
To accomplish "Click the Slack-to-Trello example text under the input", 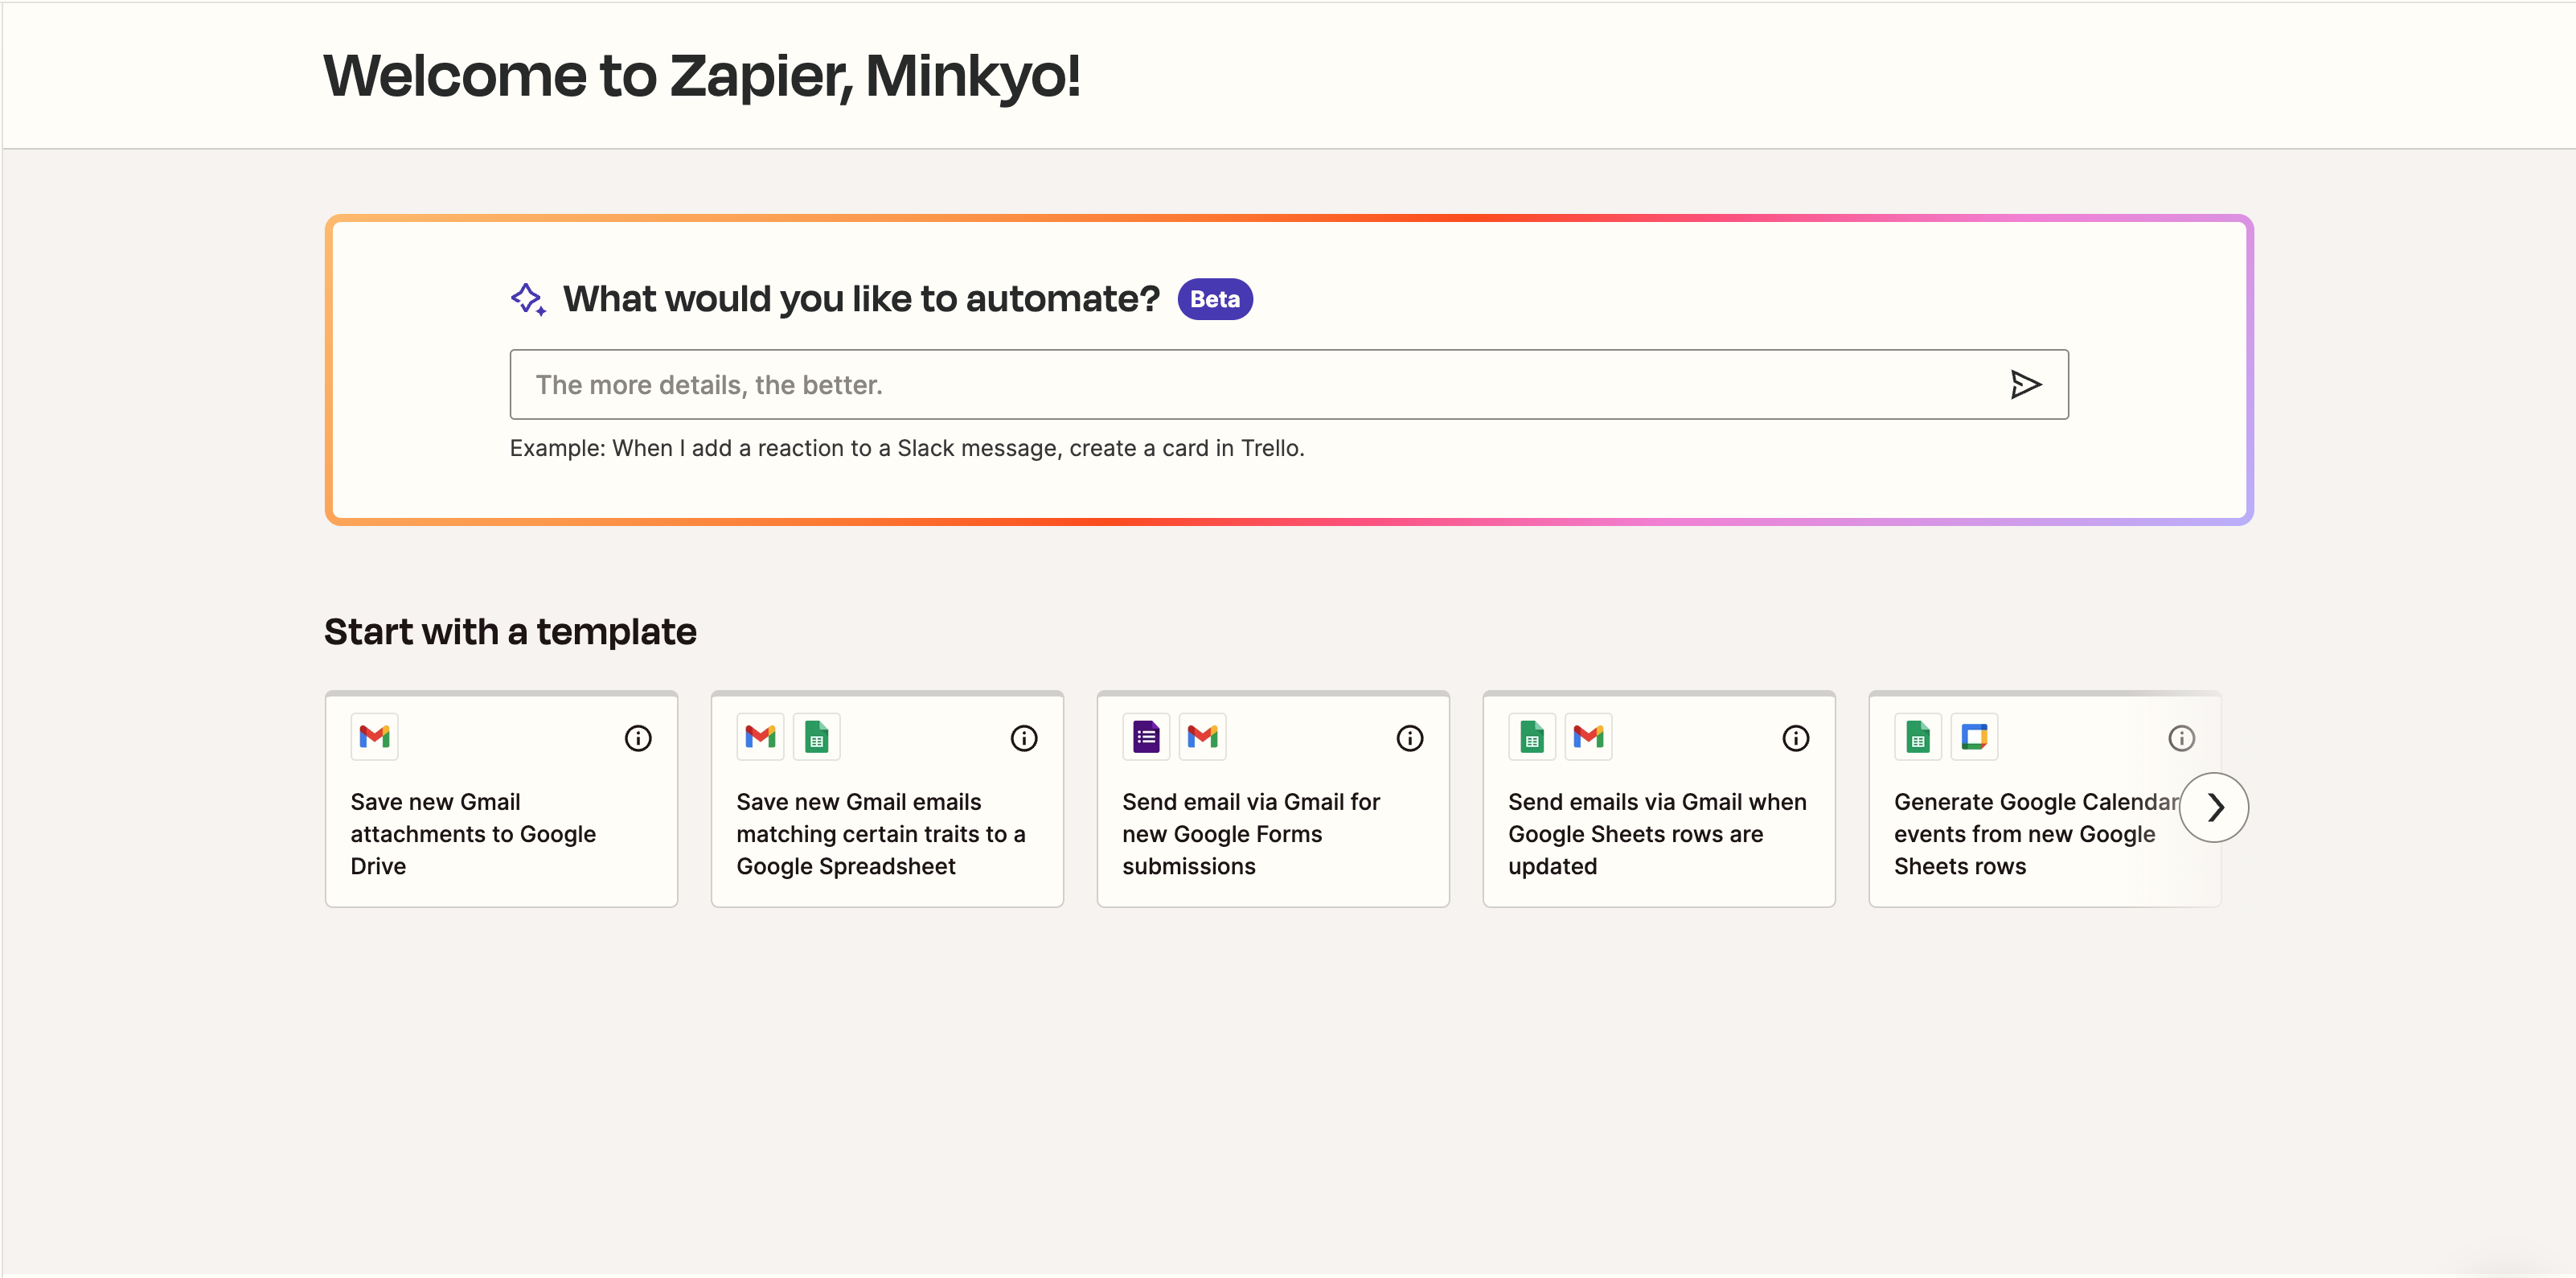I will click(907, 448).
